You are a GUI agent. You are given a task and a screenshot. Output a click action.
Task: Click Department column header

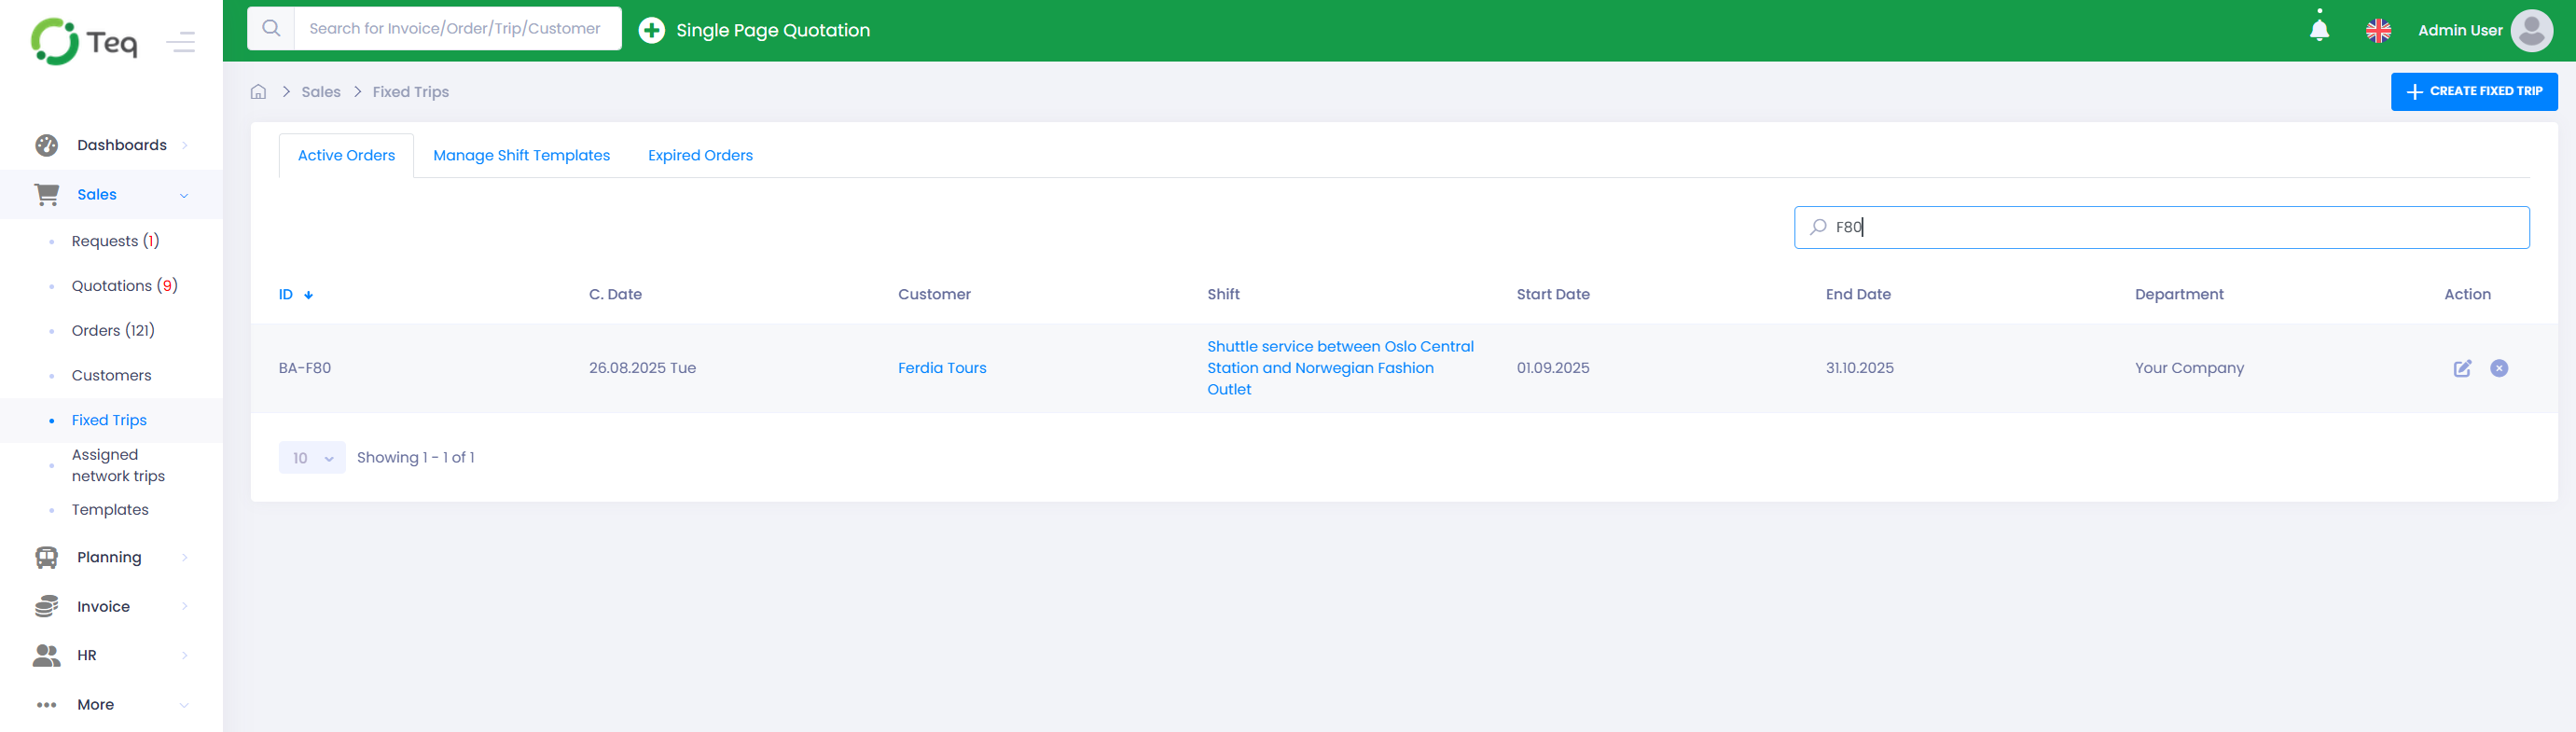(2179, 294)
